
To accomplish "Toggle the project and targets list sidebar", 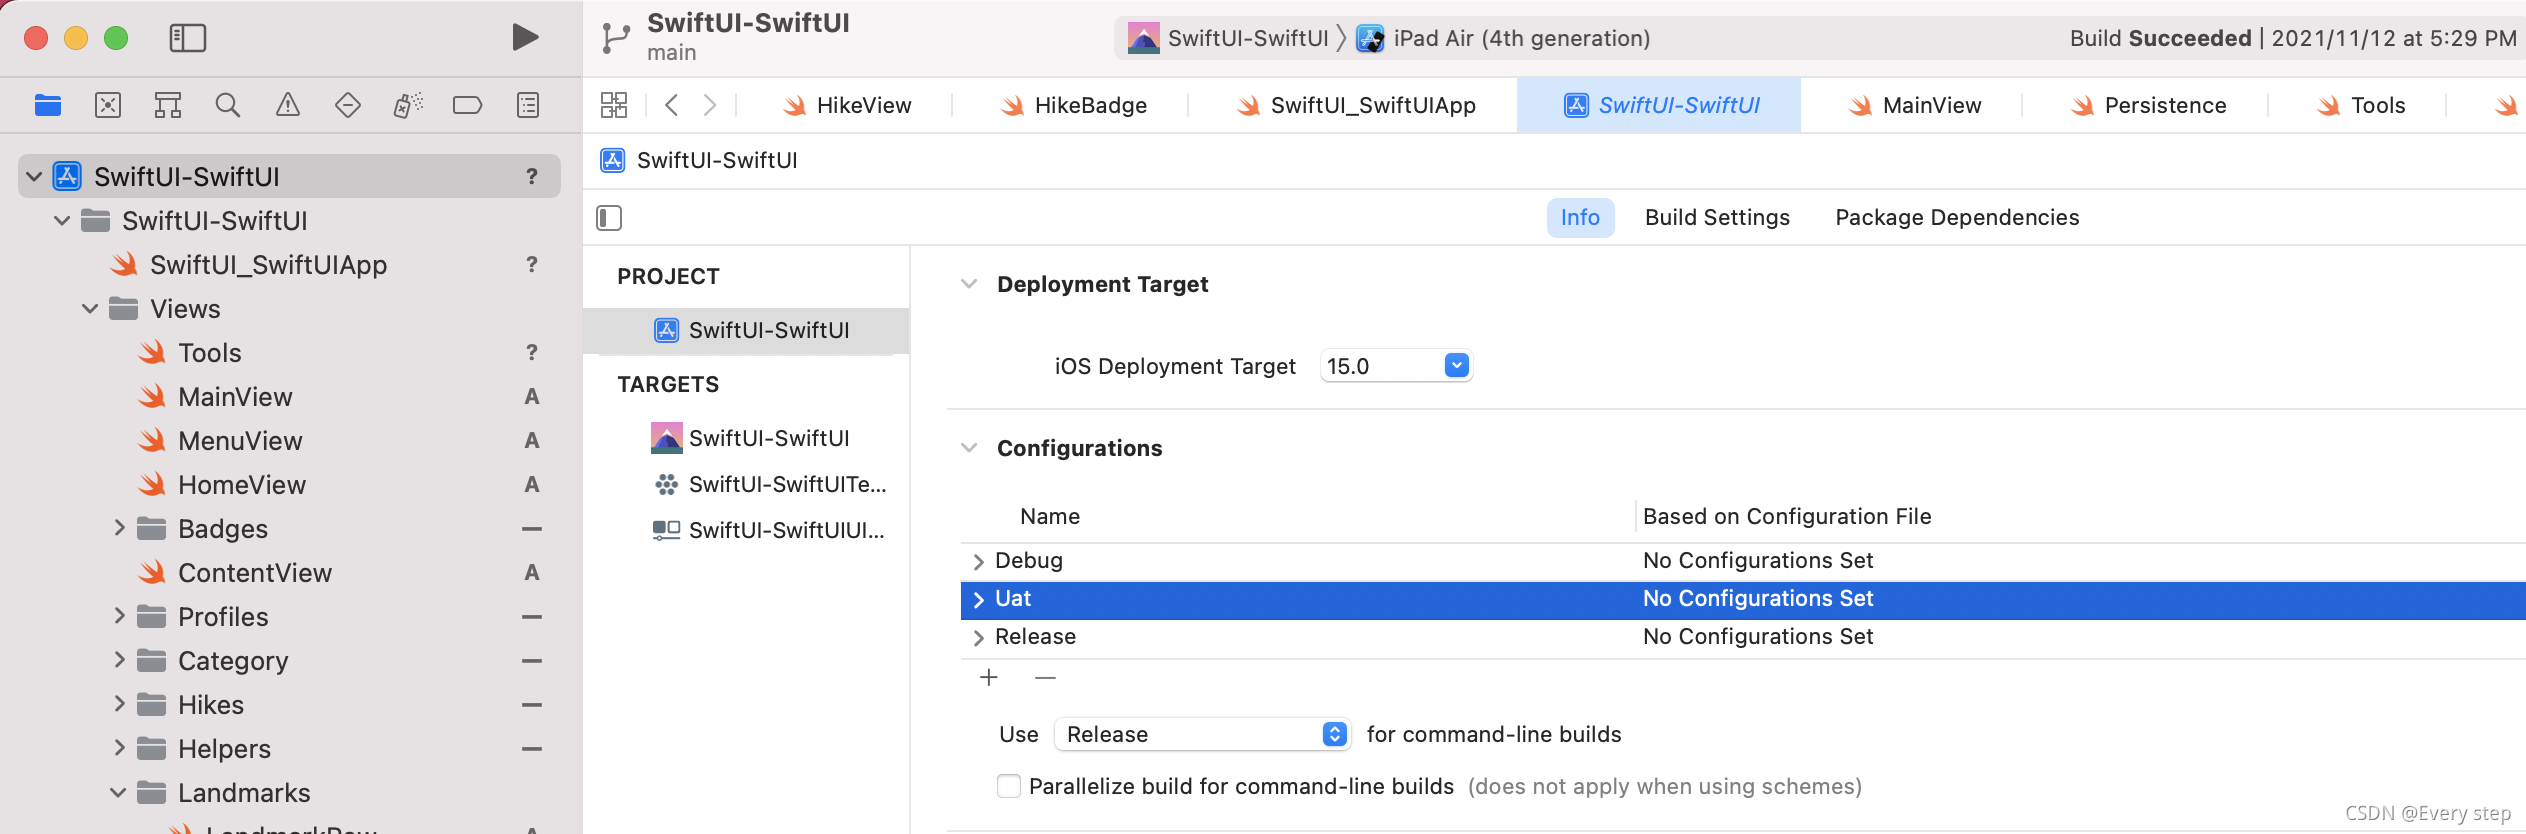I will [609, 217].
